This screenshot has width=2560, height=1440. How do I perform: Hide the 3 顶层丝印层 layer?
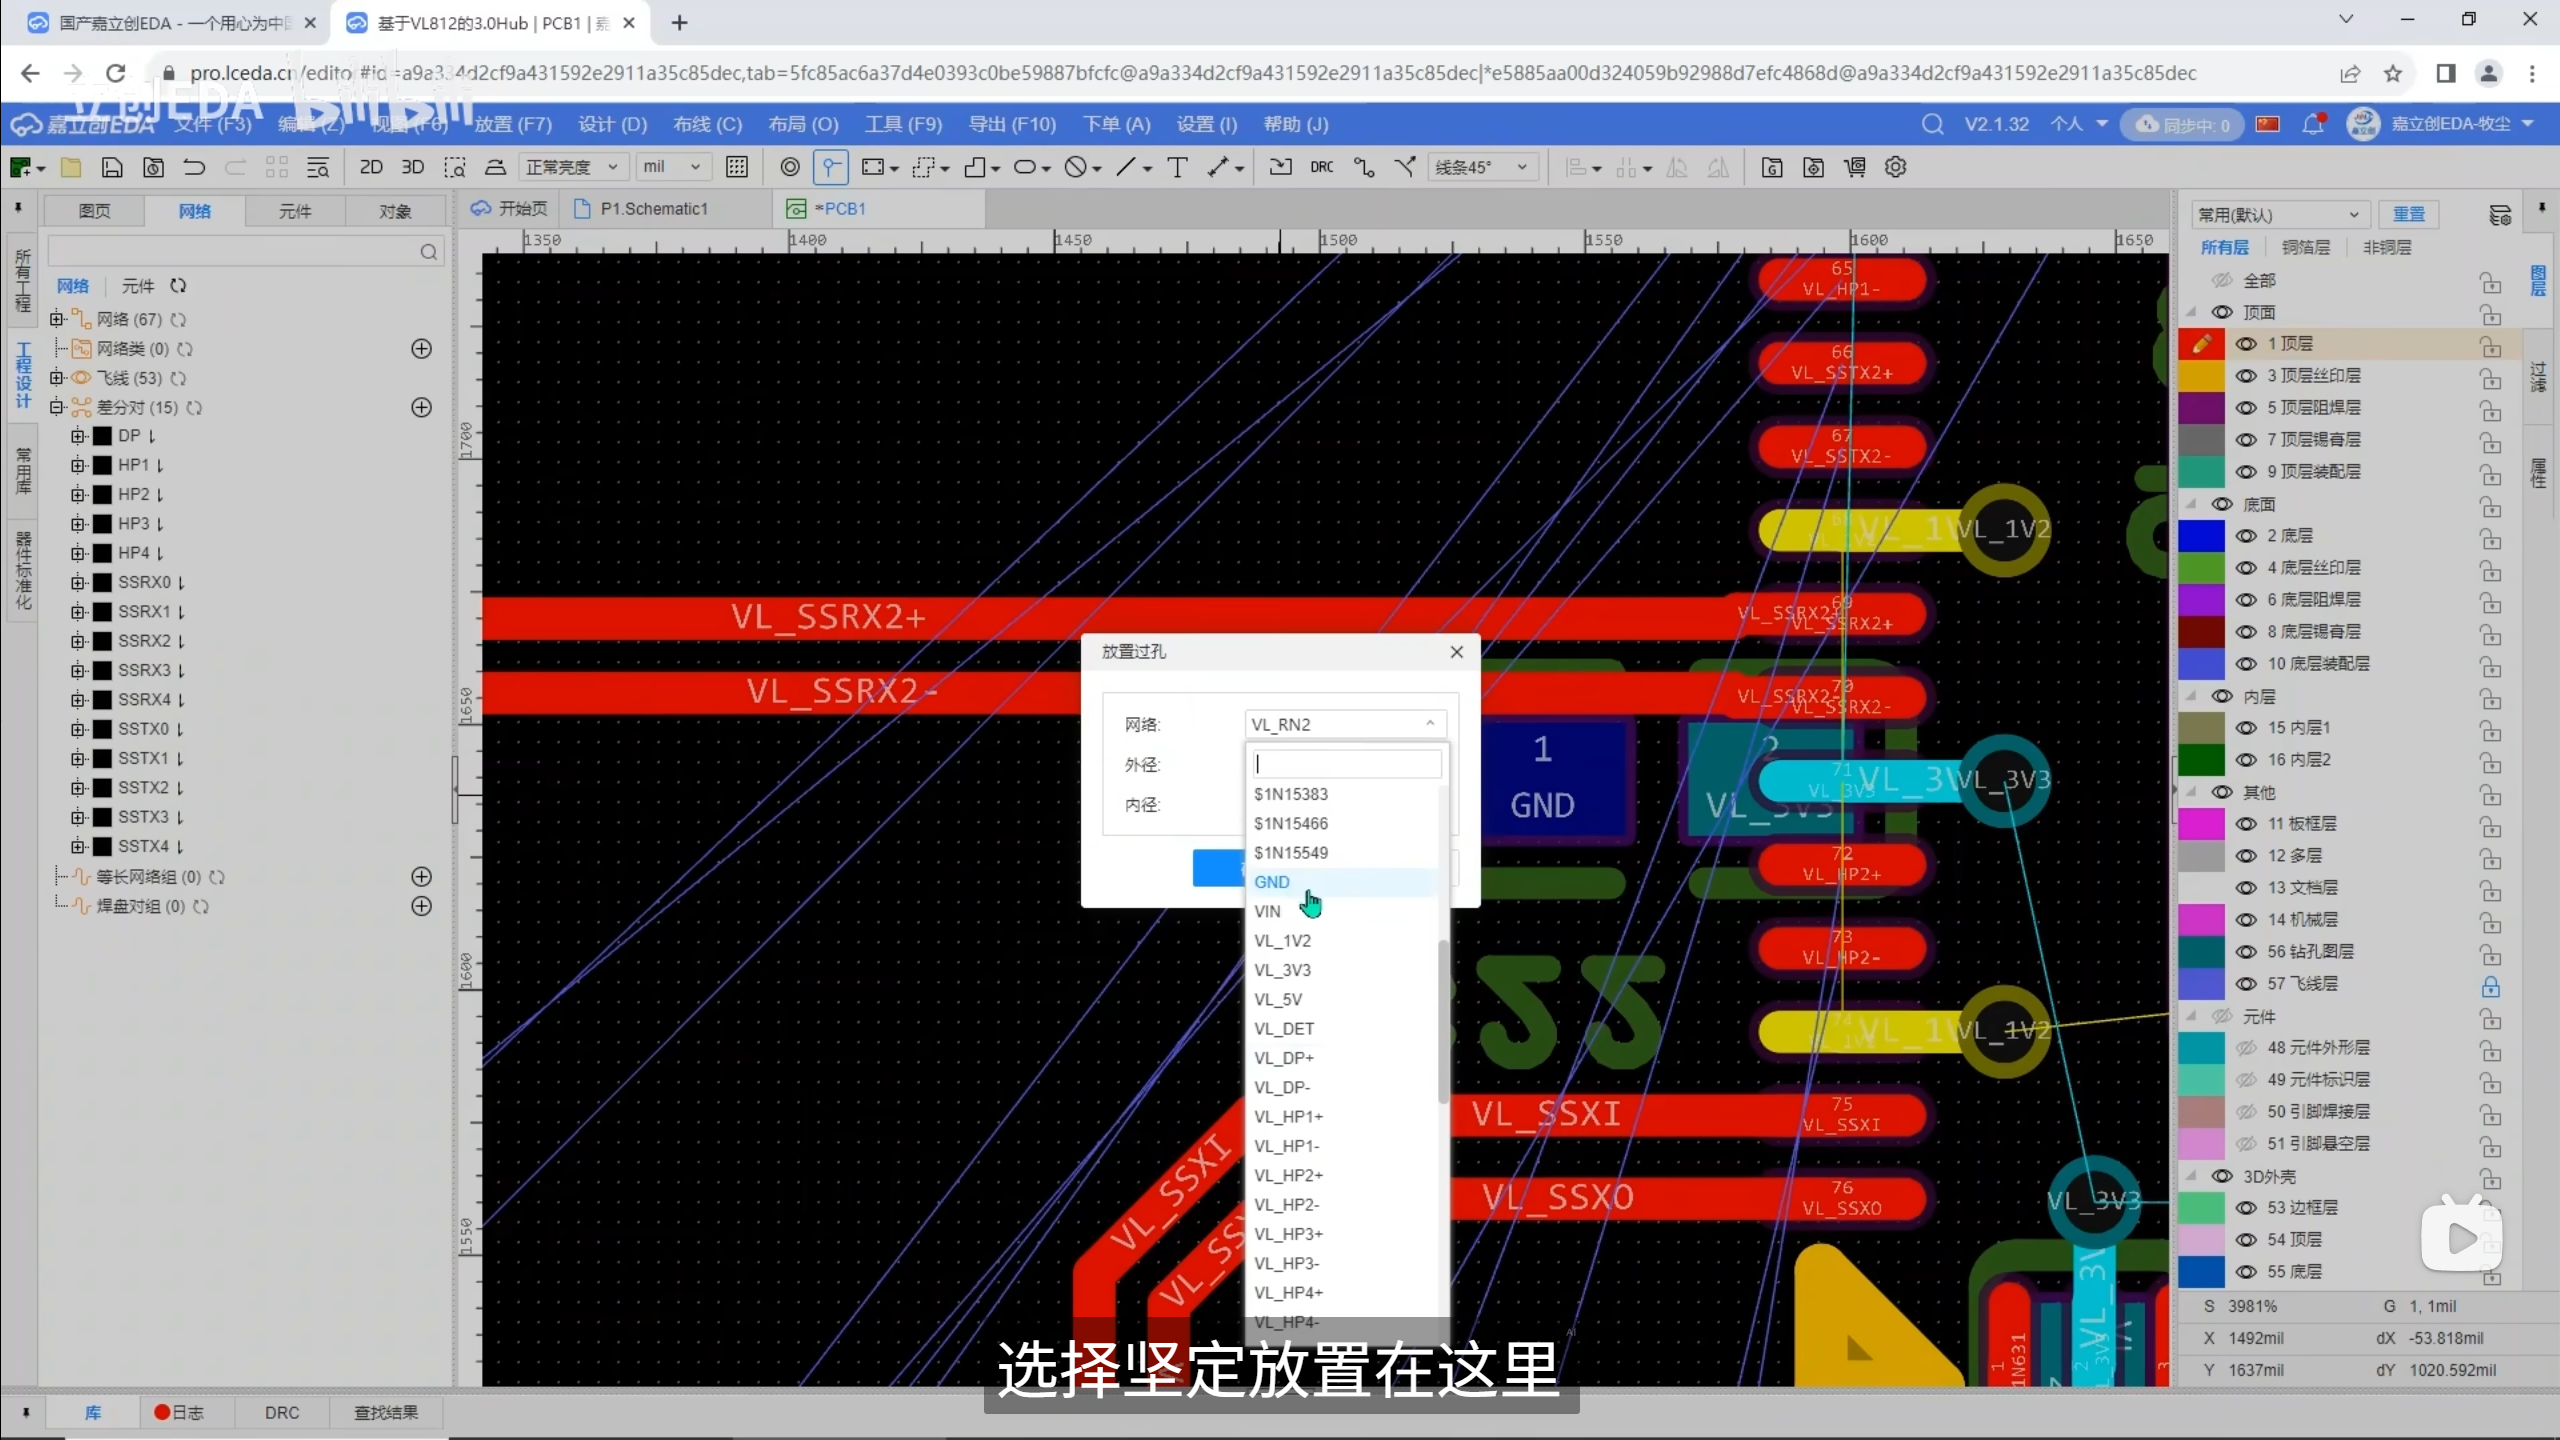point(2246,376)
